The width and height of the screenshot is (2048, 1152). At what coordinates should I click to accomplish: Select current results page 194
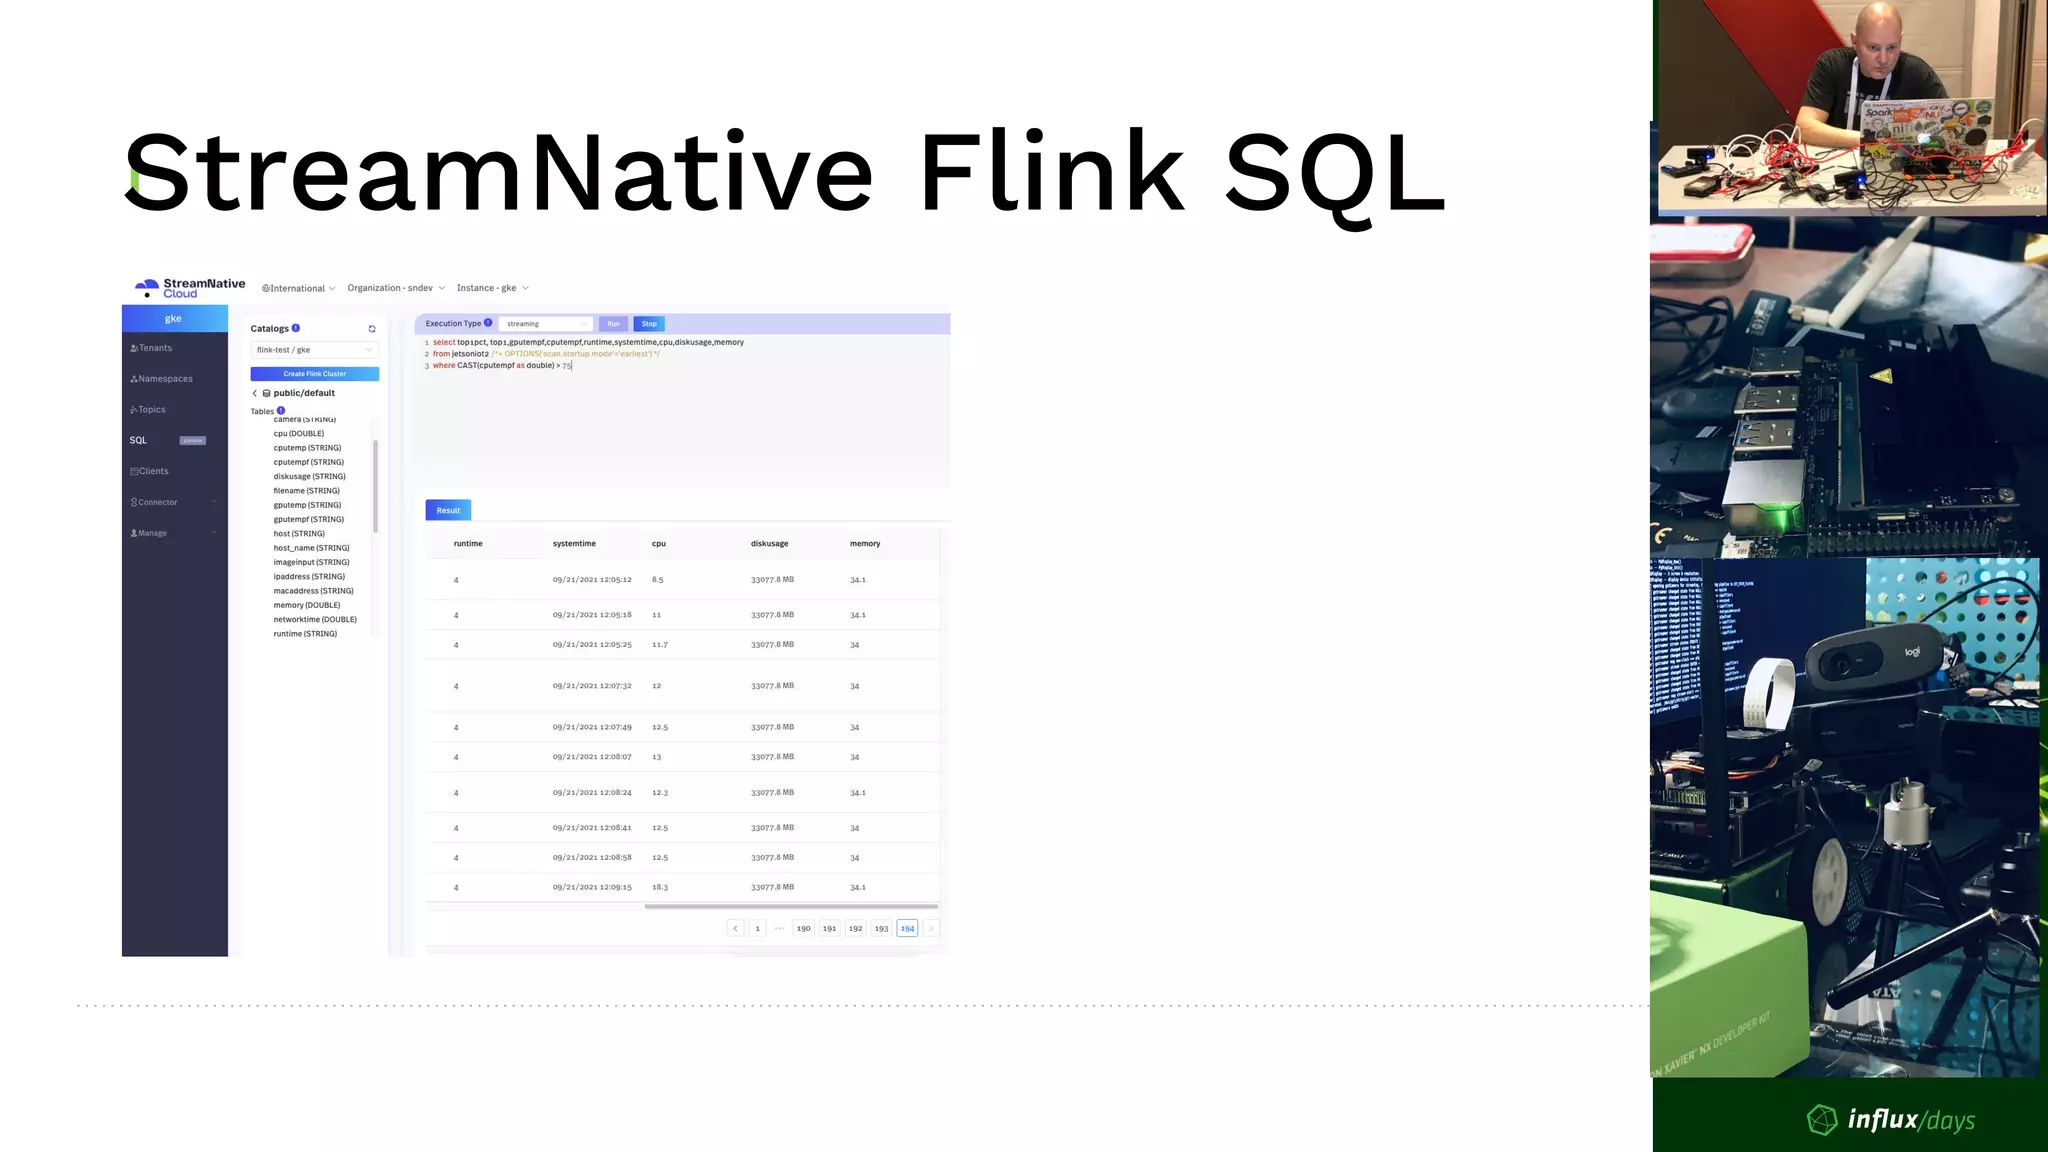coord(907,928)
